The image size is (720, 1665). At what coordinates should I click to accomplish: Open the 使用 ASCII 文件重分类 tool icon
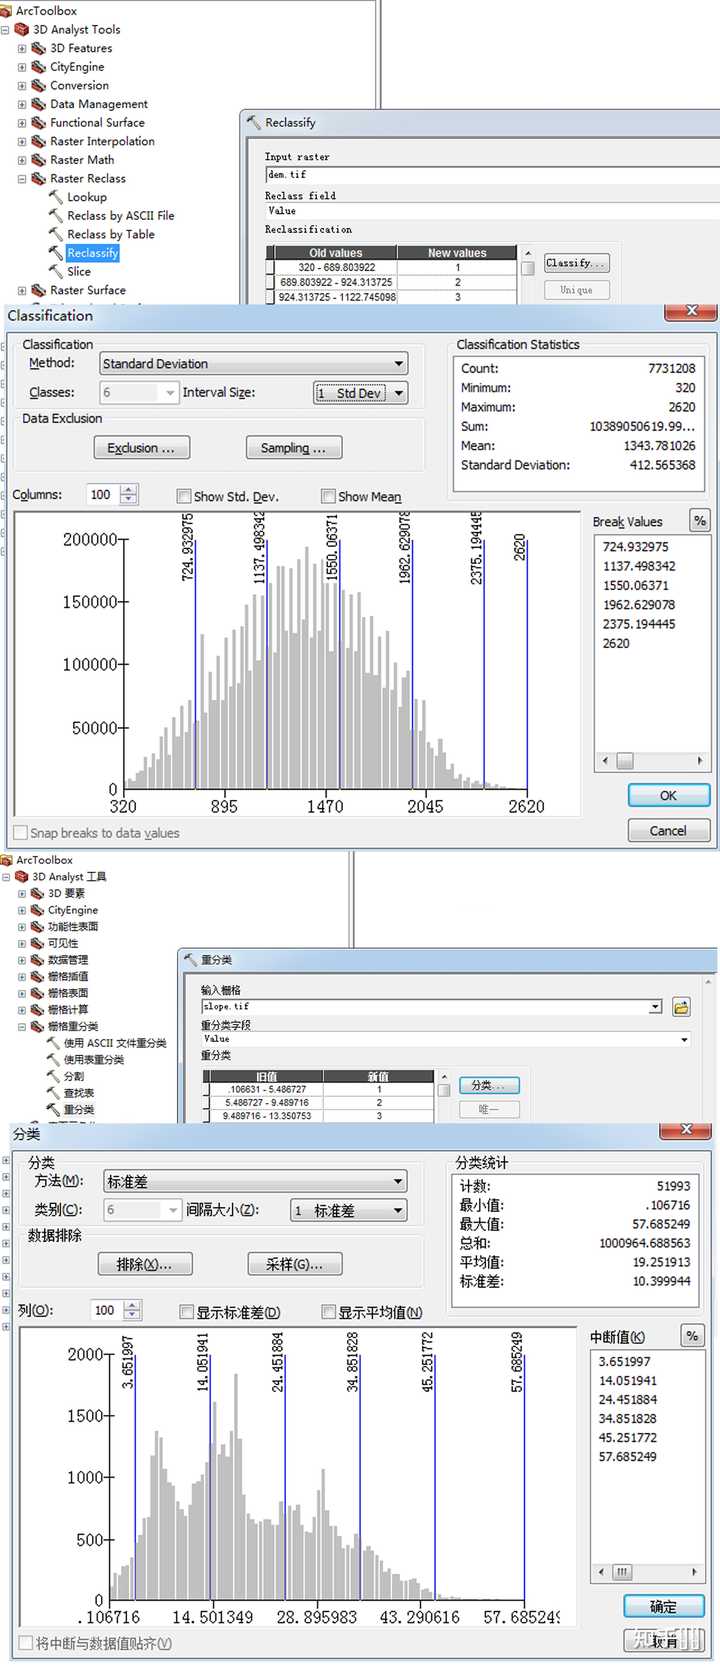[x=54, y=1043]
